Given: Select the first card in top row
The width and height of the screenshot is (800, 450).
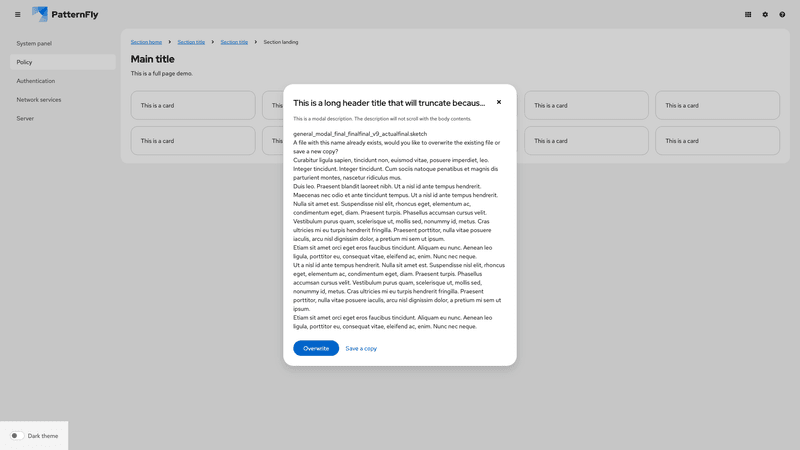Looking at the screenshot, I should pyautogui.click(x=193, y=105).
